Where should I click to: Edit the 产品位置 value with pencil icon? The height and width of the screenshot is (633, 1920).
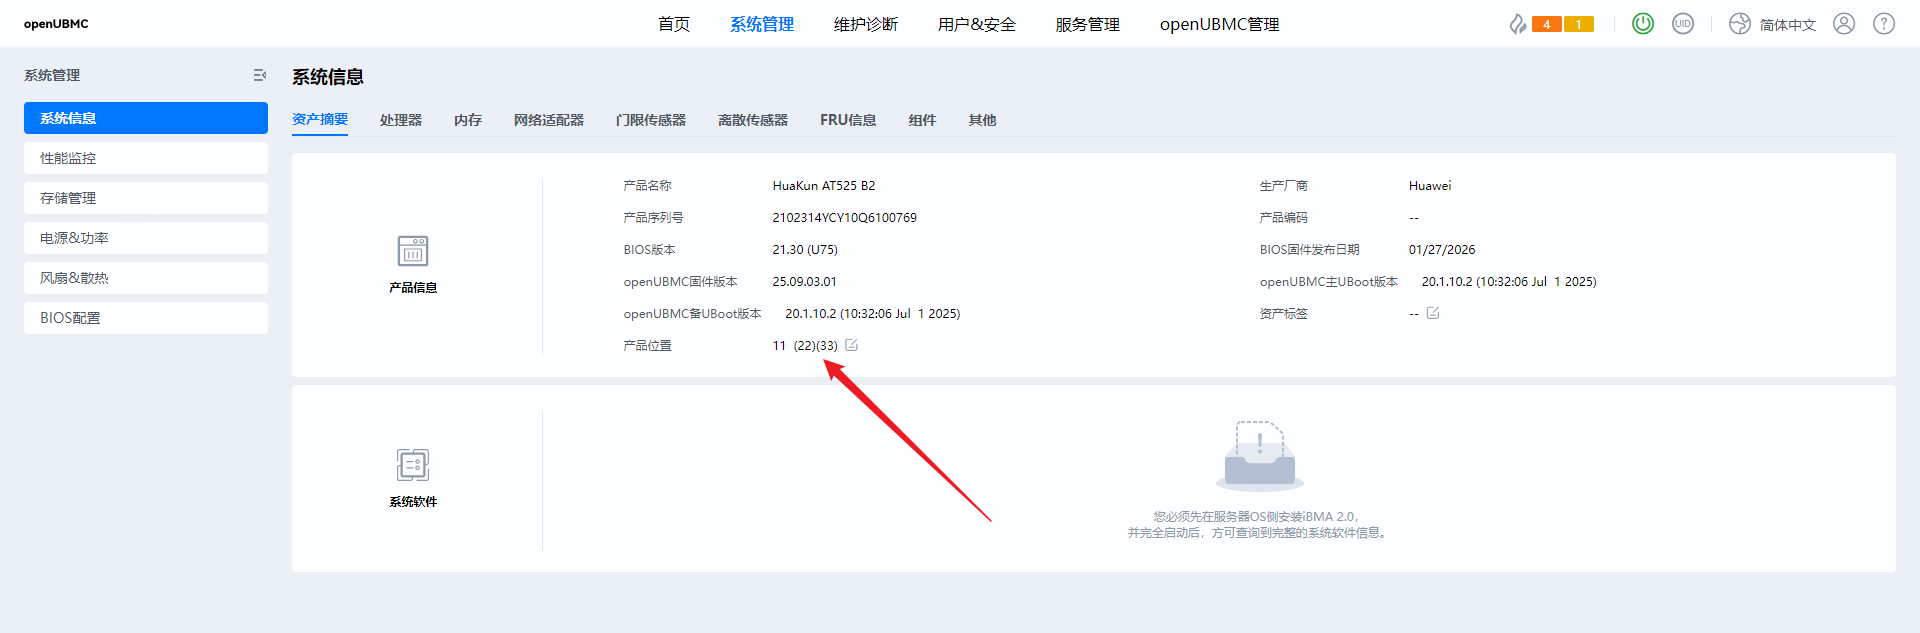851,345
